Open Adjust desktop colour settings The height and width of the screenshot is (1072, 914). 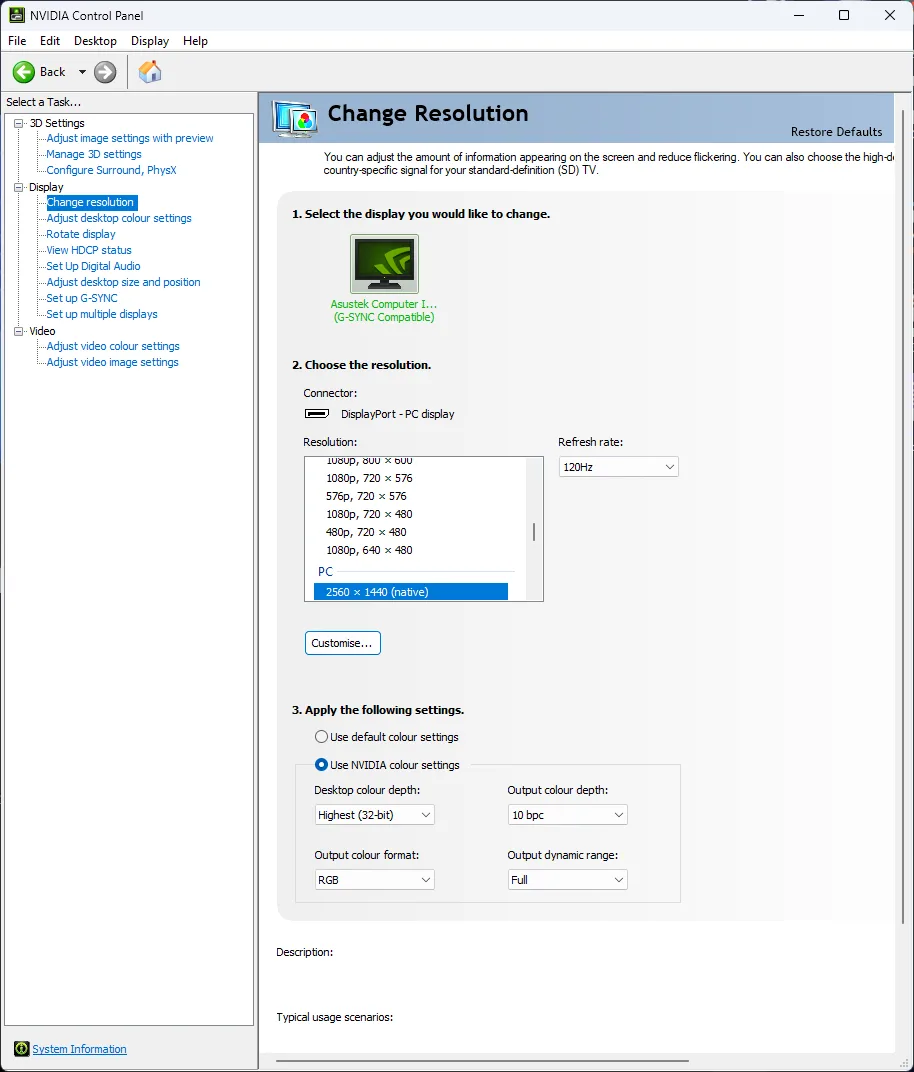(x=119, y=218)
